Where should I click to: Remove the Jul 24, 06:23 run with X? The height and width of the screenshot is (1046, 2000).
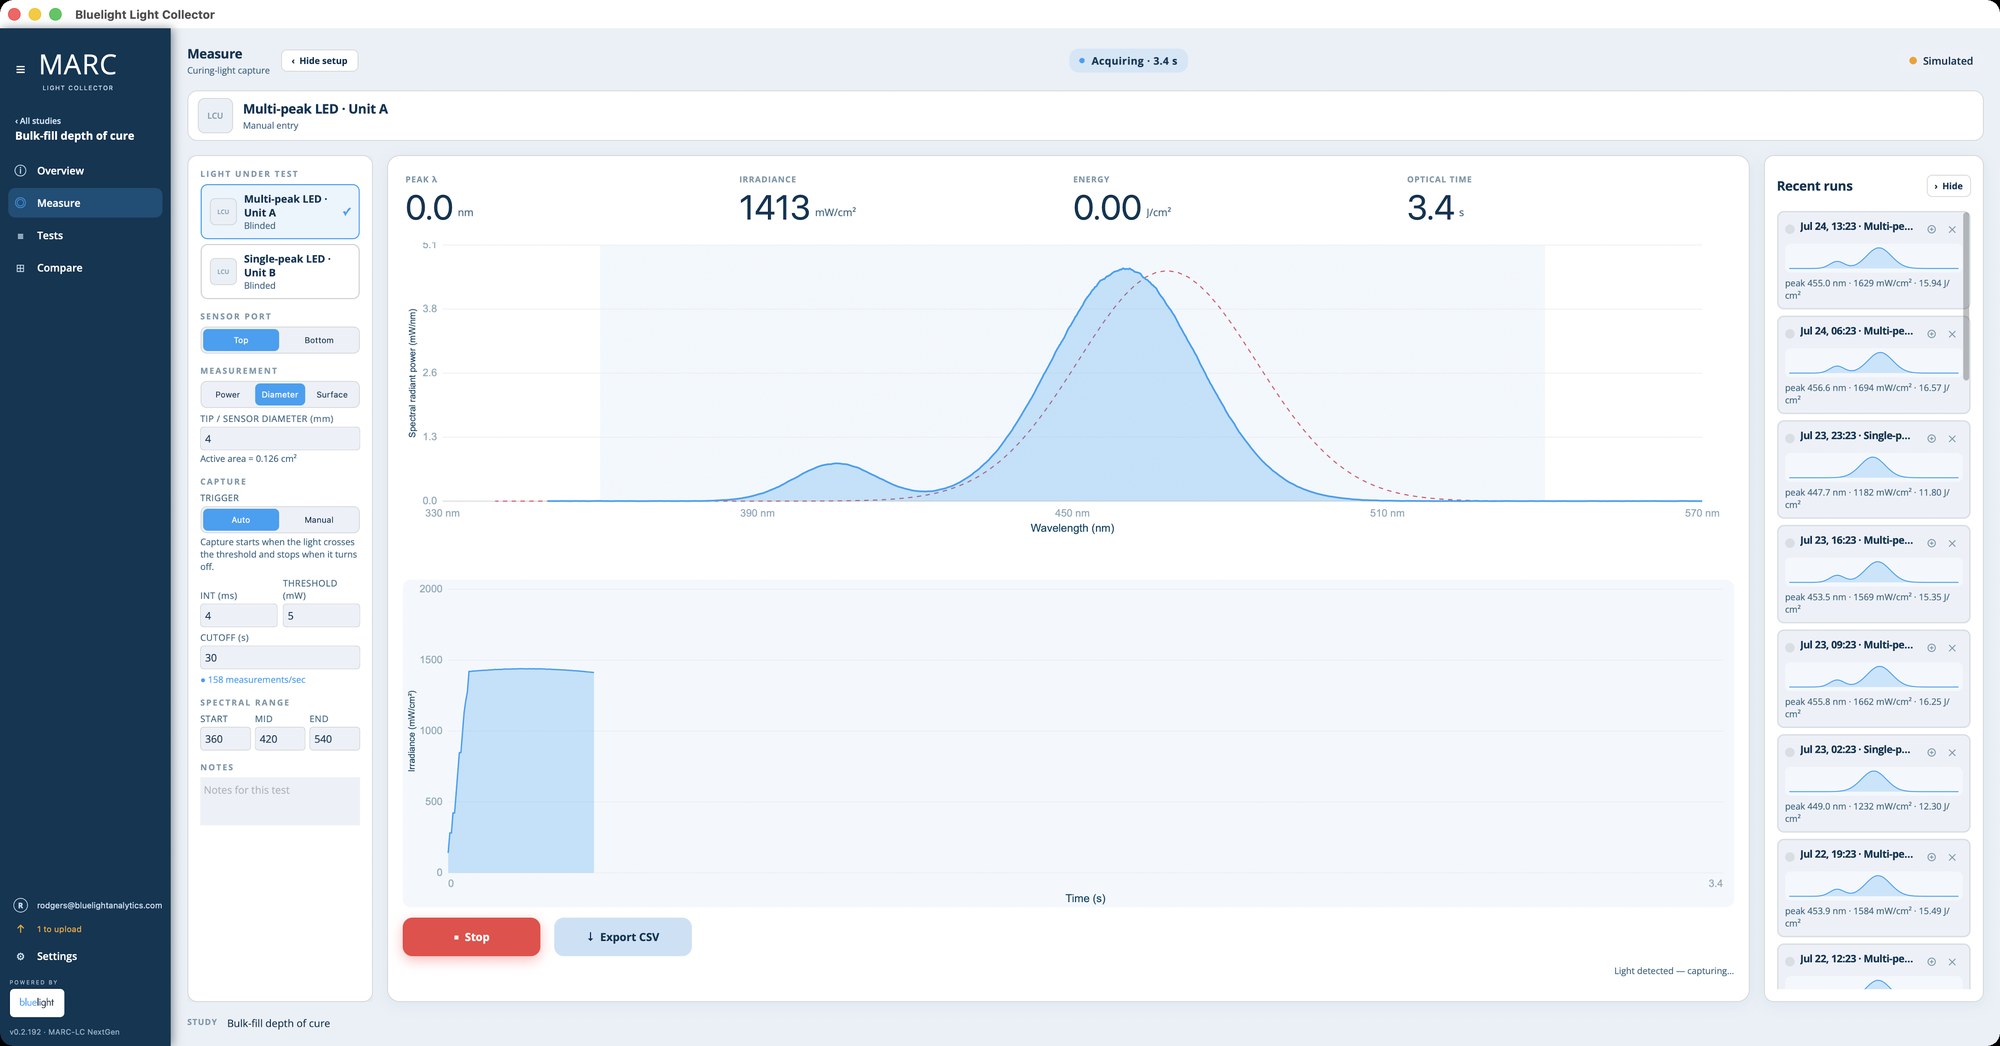pos(1952,334)
